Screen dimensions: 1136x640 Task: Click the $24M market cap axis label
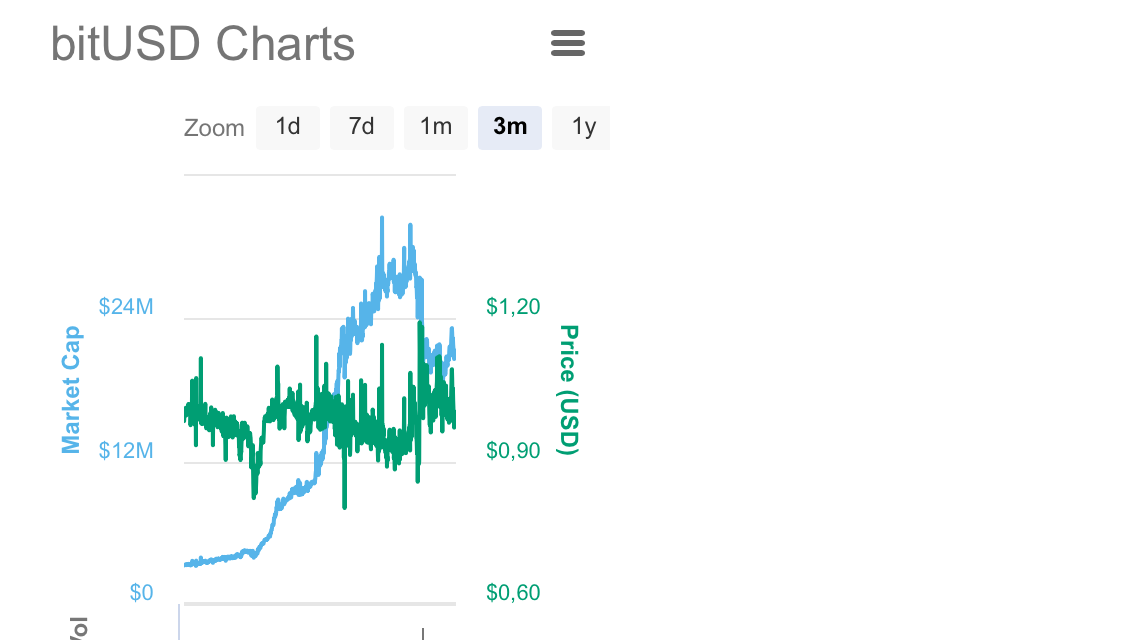(126, 307)
